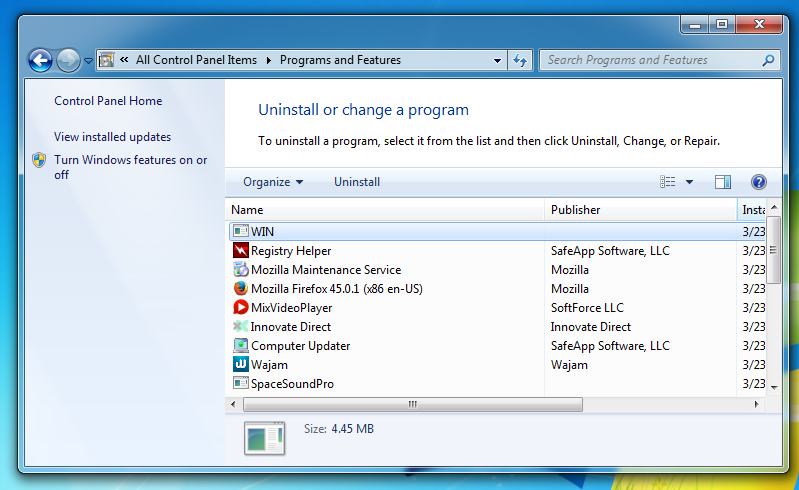Click Programs and Features breadcrumb
Viewport: 799px width, 490px height.
click(x=340, y=60)
